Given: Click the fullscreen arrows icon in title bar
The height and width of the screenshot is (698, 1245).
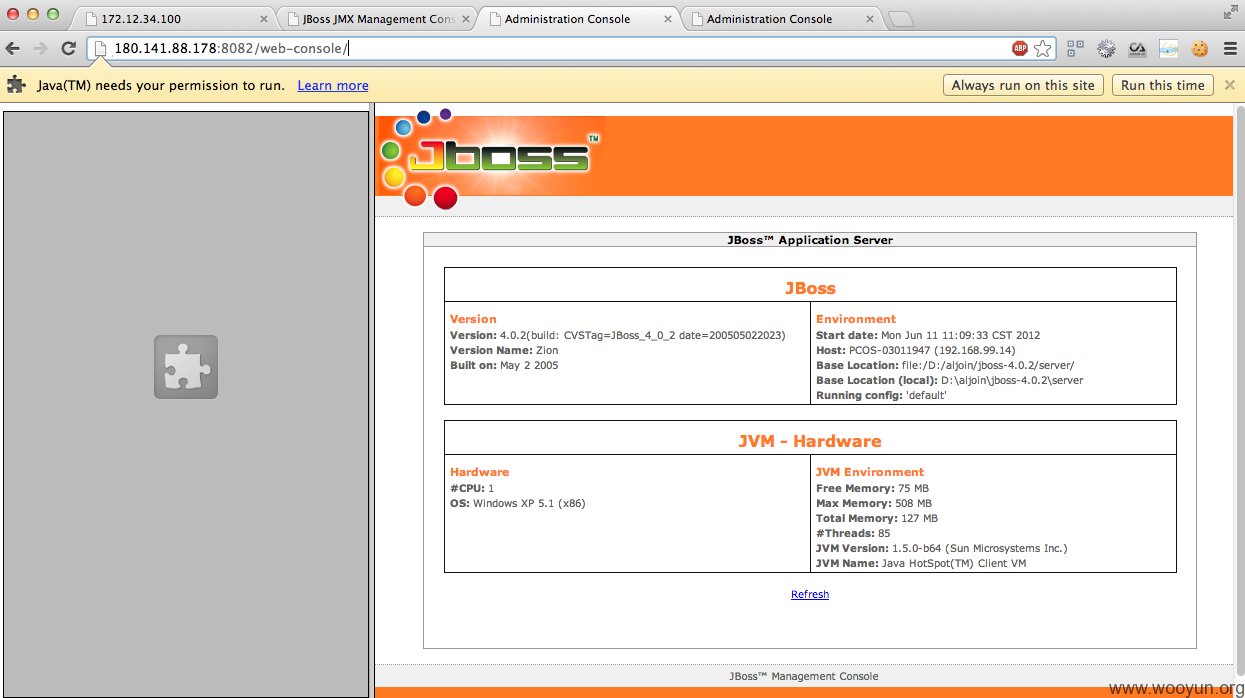Looking at the screenshot, I should click(x=1230, y=12).
